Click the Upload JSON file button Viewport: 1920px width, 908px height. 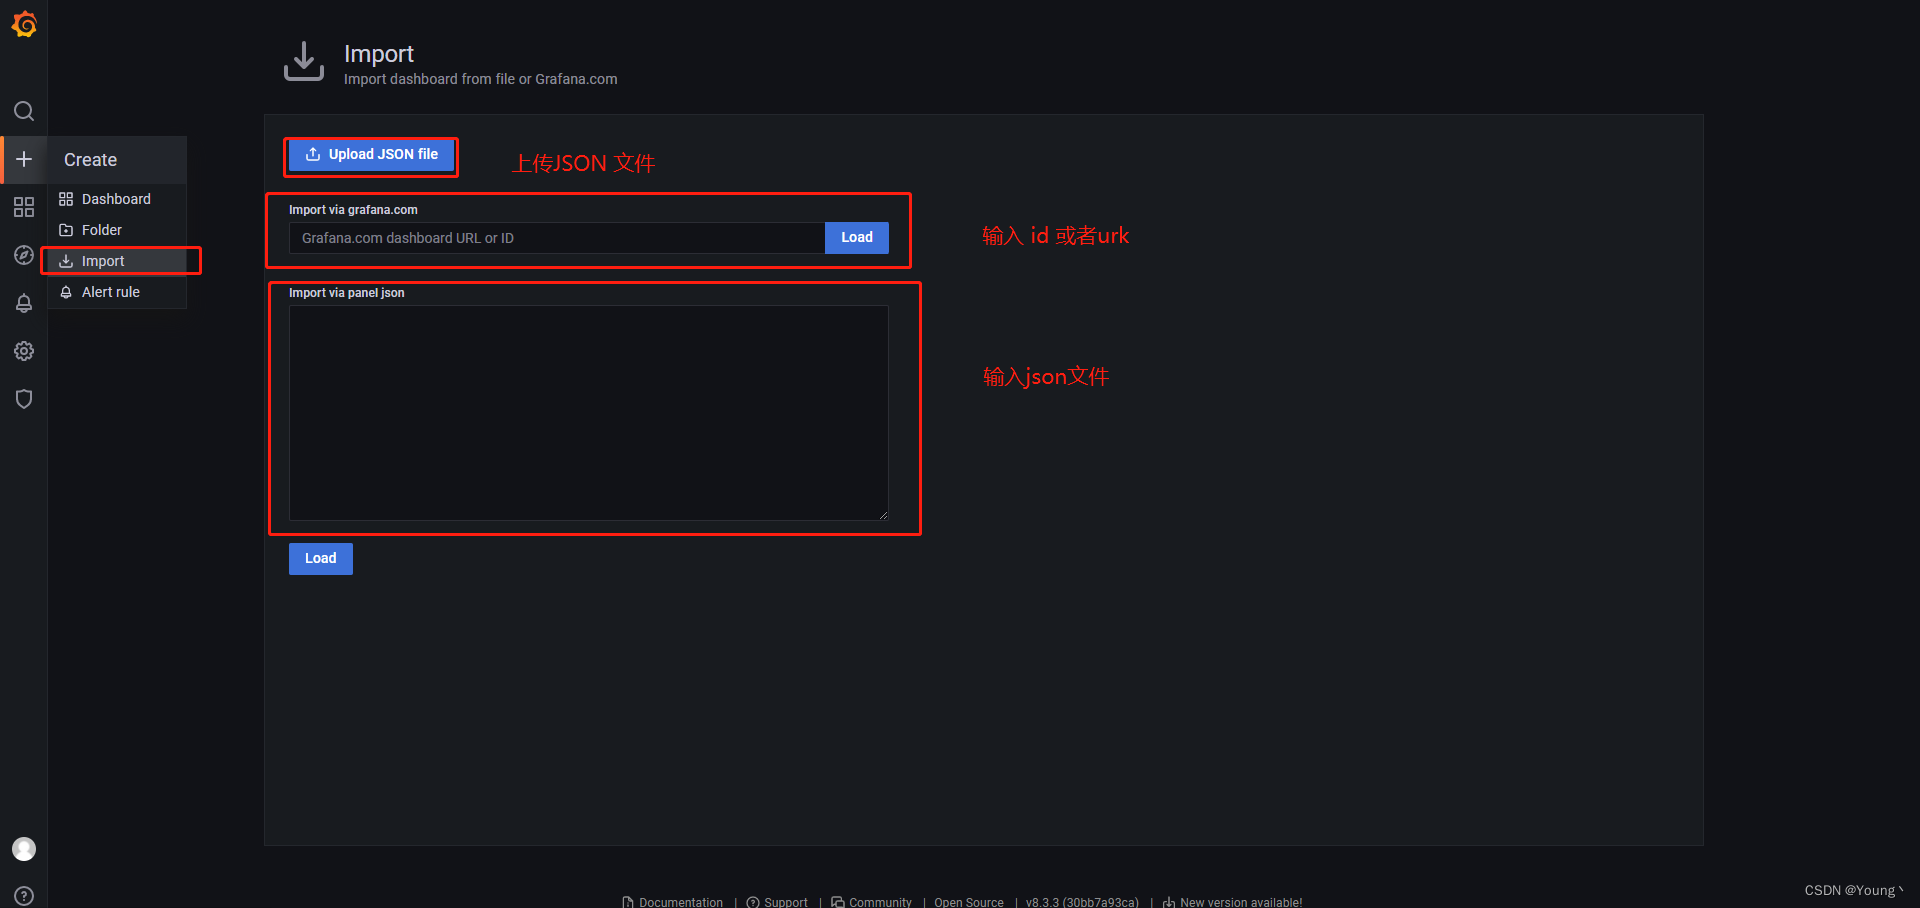point(371,155)
